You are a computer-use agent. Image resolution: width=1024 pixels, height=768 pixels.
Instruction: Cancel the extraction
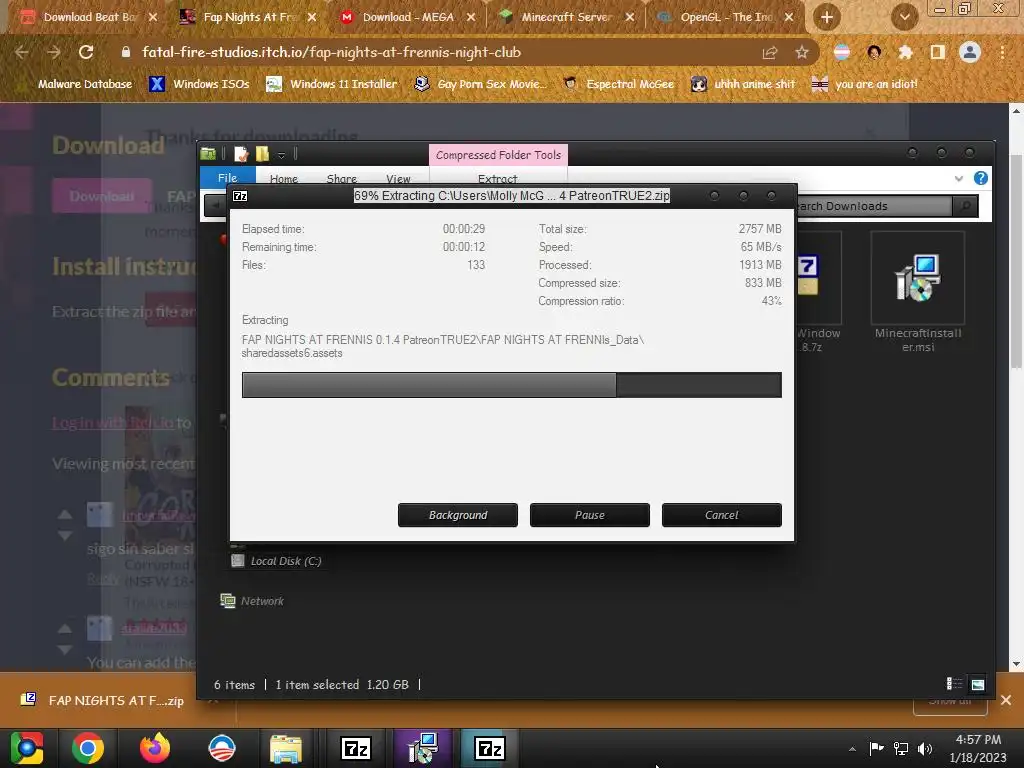pyautogui.click(x=722, y=515)
